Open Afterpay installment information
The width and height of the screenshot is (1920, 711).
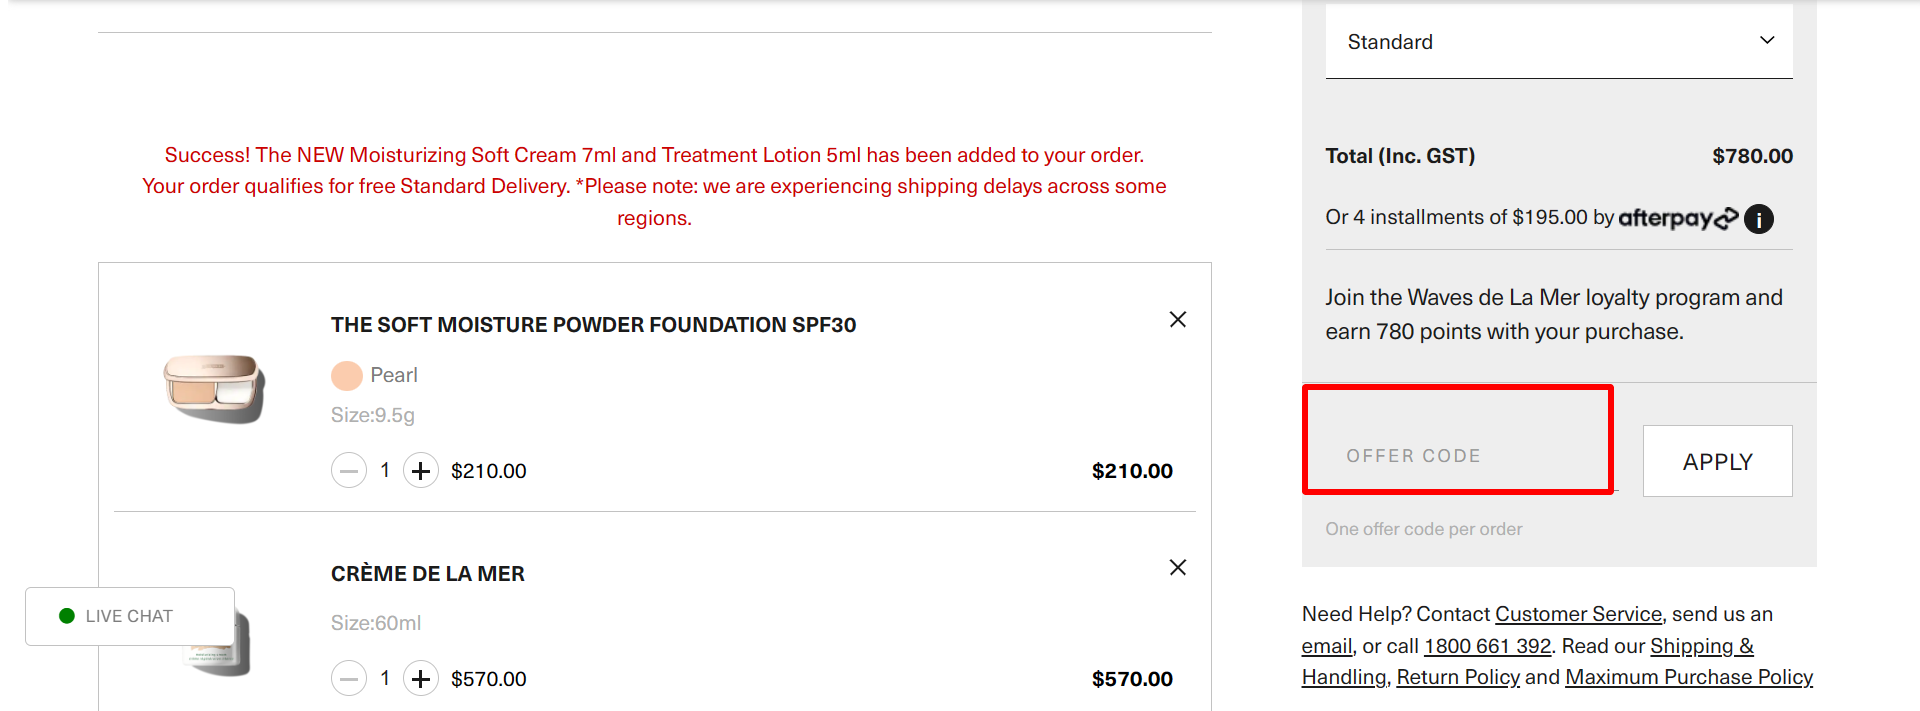coord(1758,218)
